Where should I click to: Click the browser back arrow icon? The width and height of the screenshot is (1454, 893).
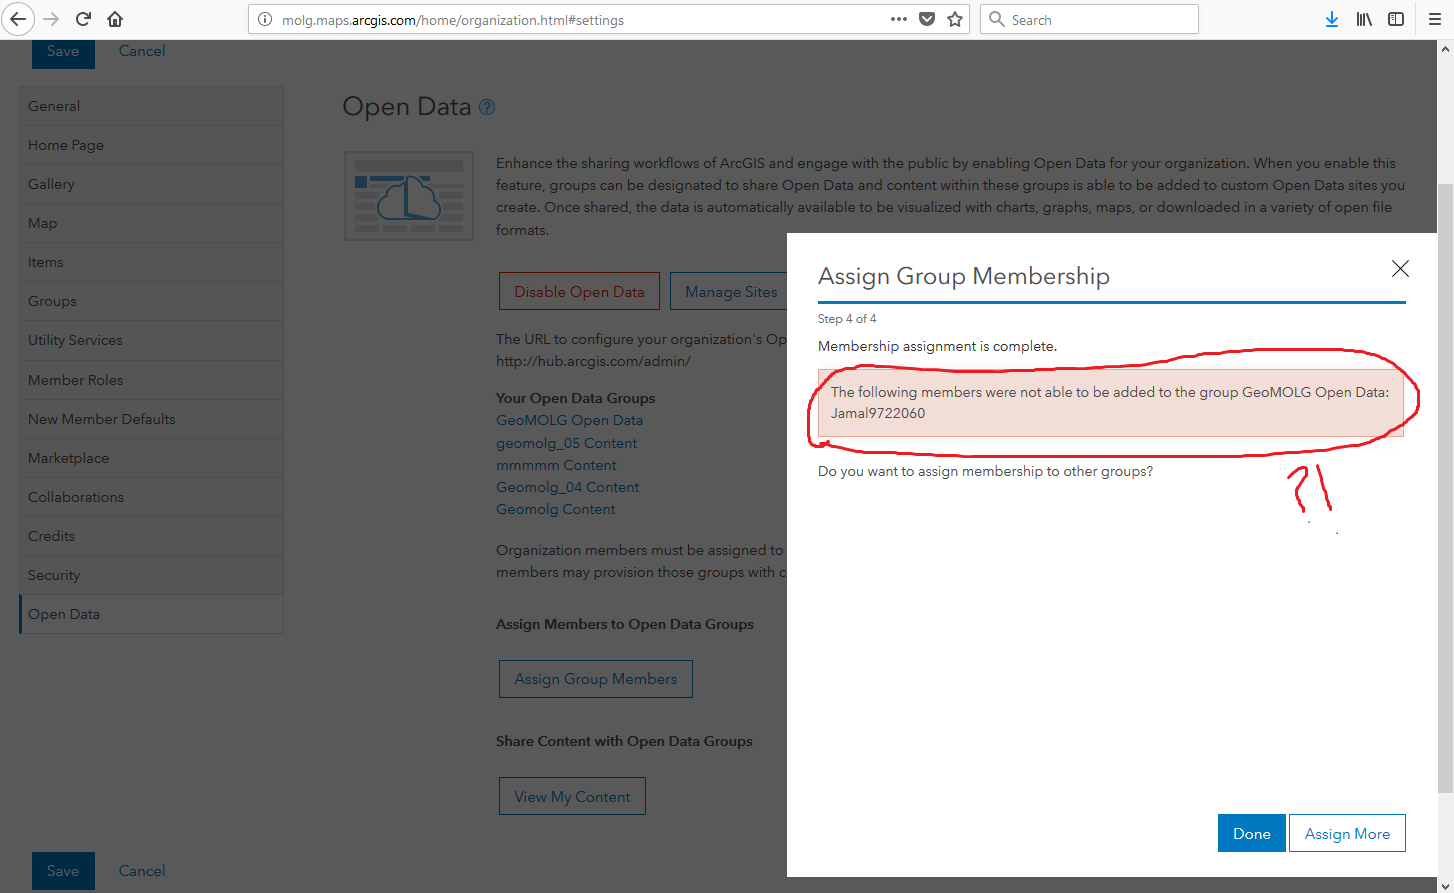tap(18, 19)
